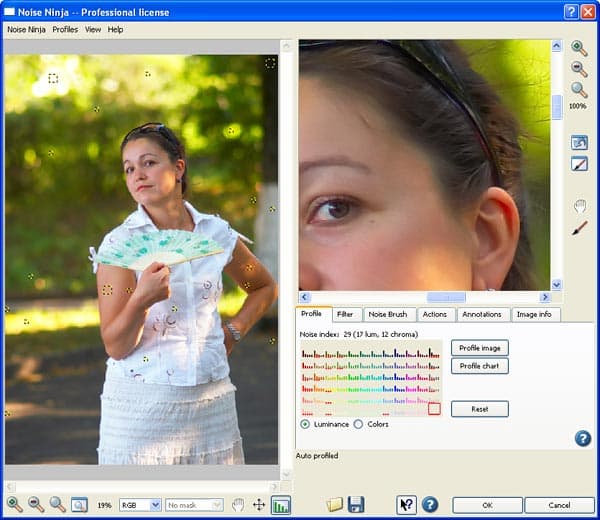Click the Profile image button
Screen dimensions: 600x520
point(479,348)
